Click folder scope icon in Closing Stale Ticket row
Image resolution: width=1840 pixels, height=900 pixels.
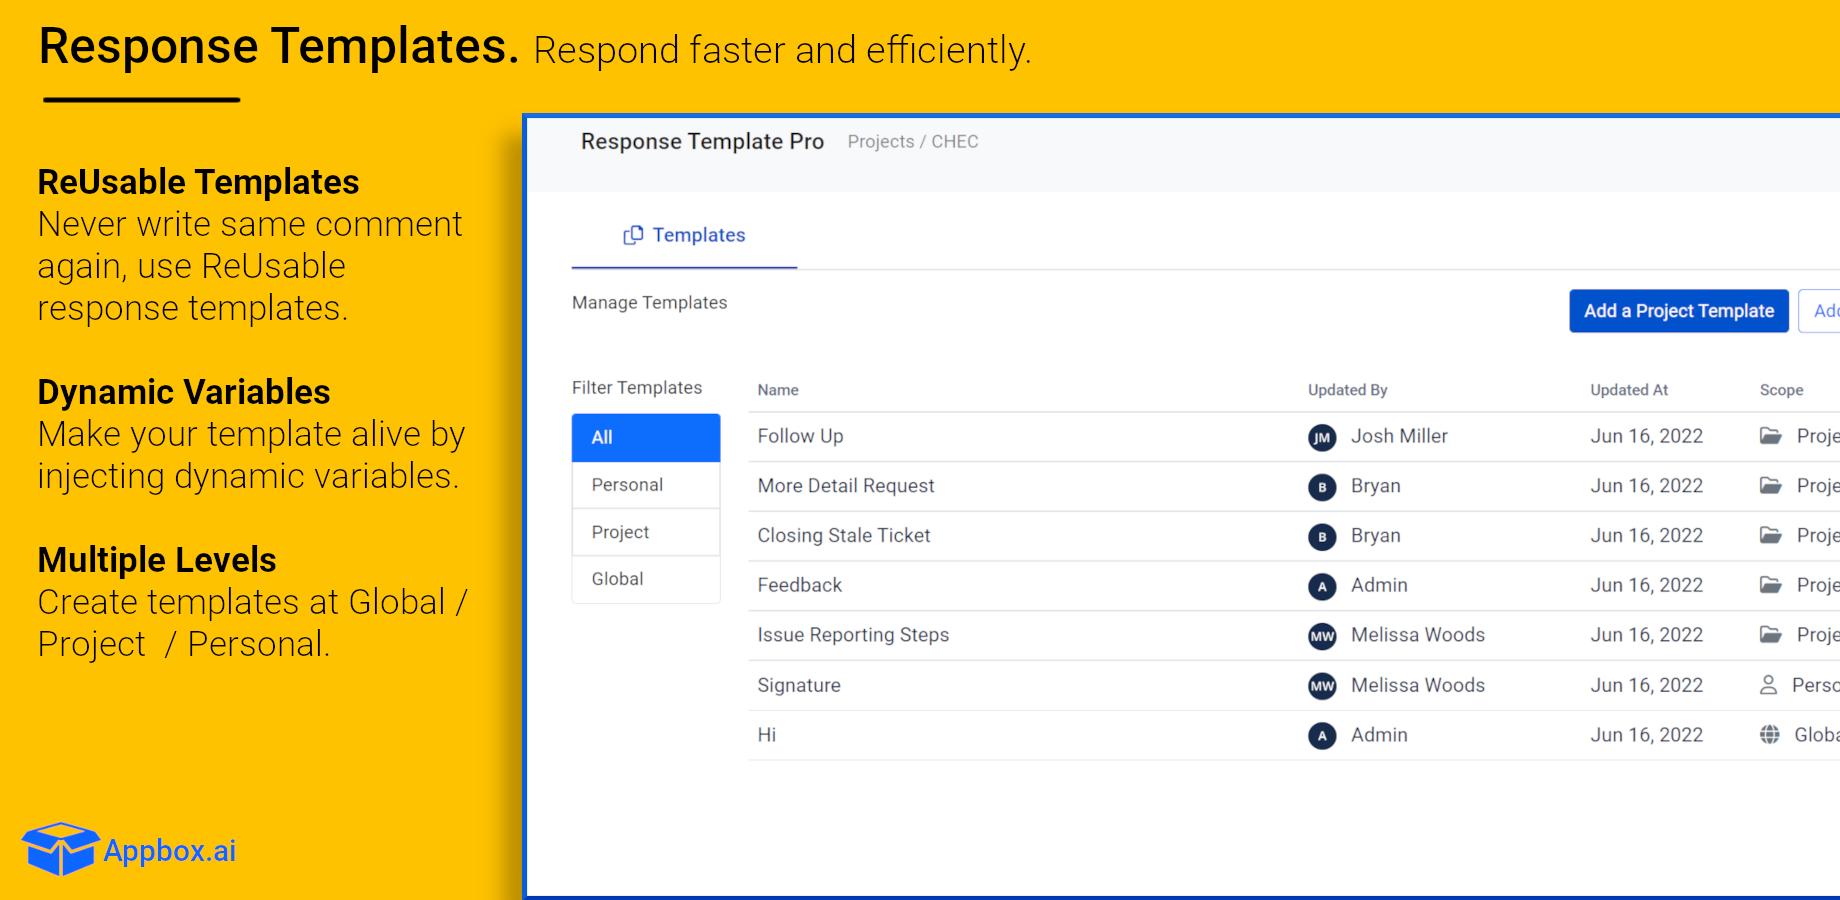pos(1770,535)
